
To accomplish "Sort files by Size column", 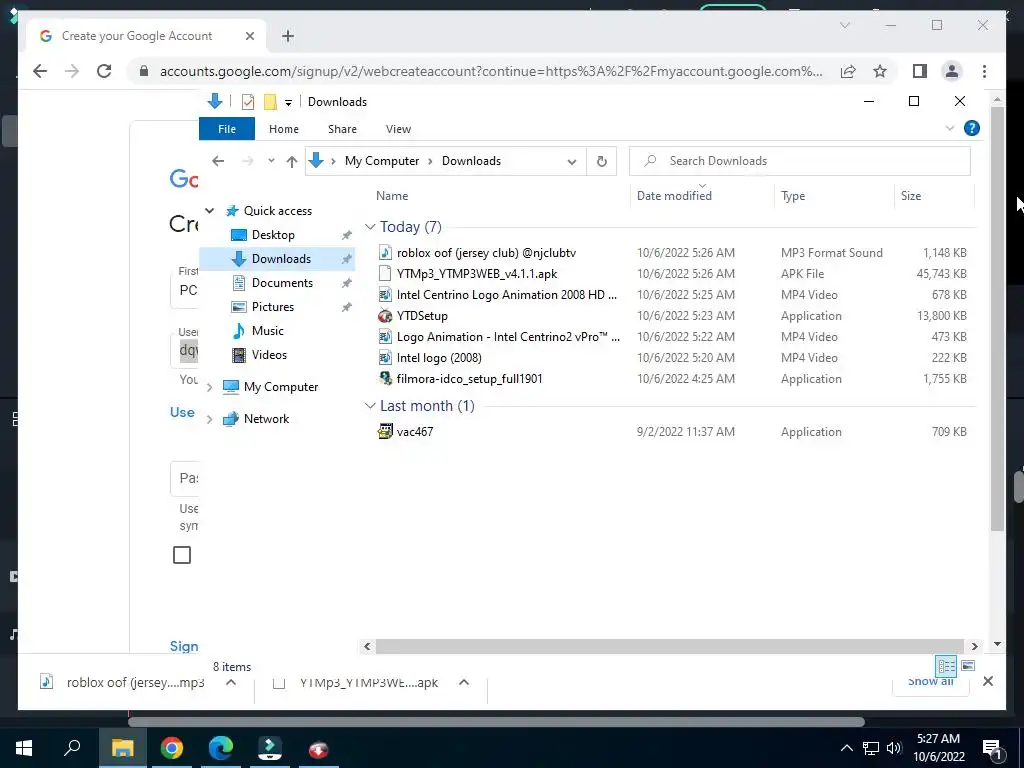I will point(934,196).
